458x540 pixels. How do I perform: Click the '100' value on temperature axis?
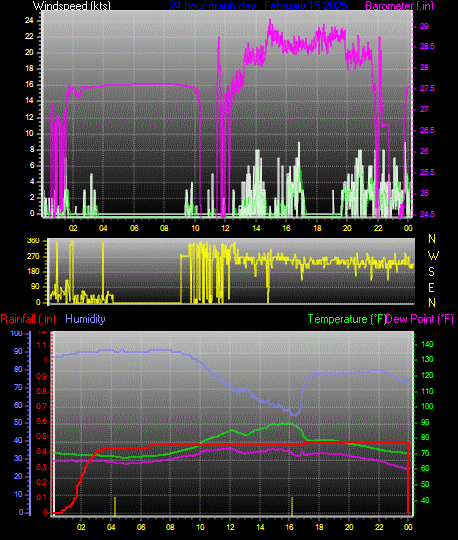pos(427,406)
